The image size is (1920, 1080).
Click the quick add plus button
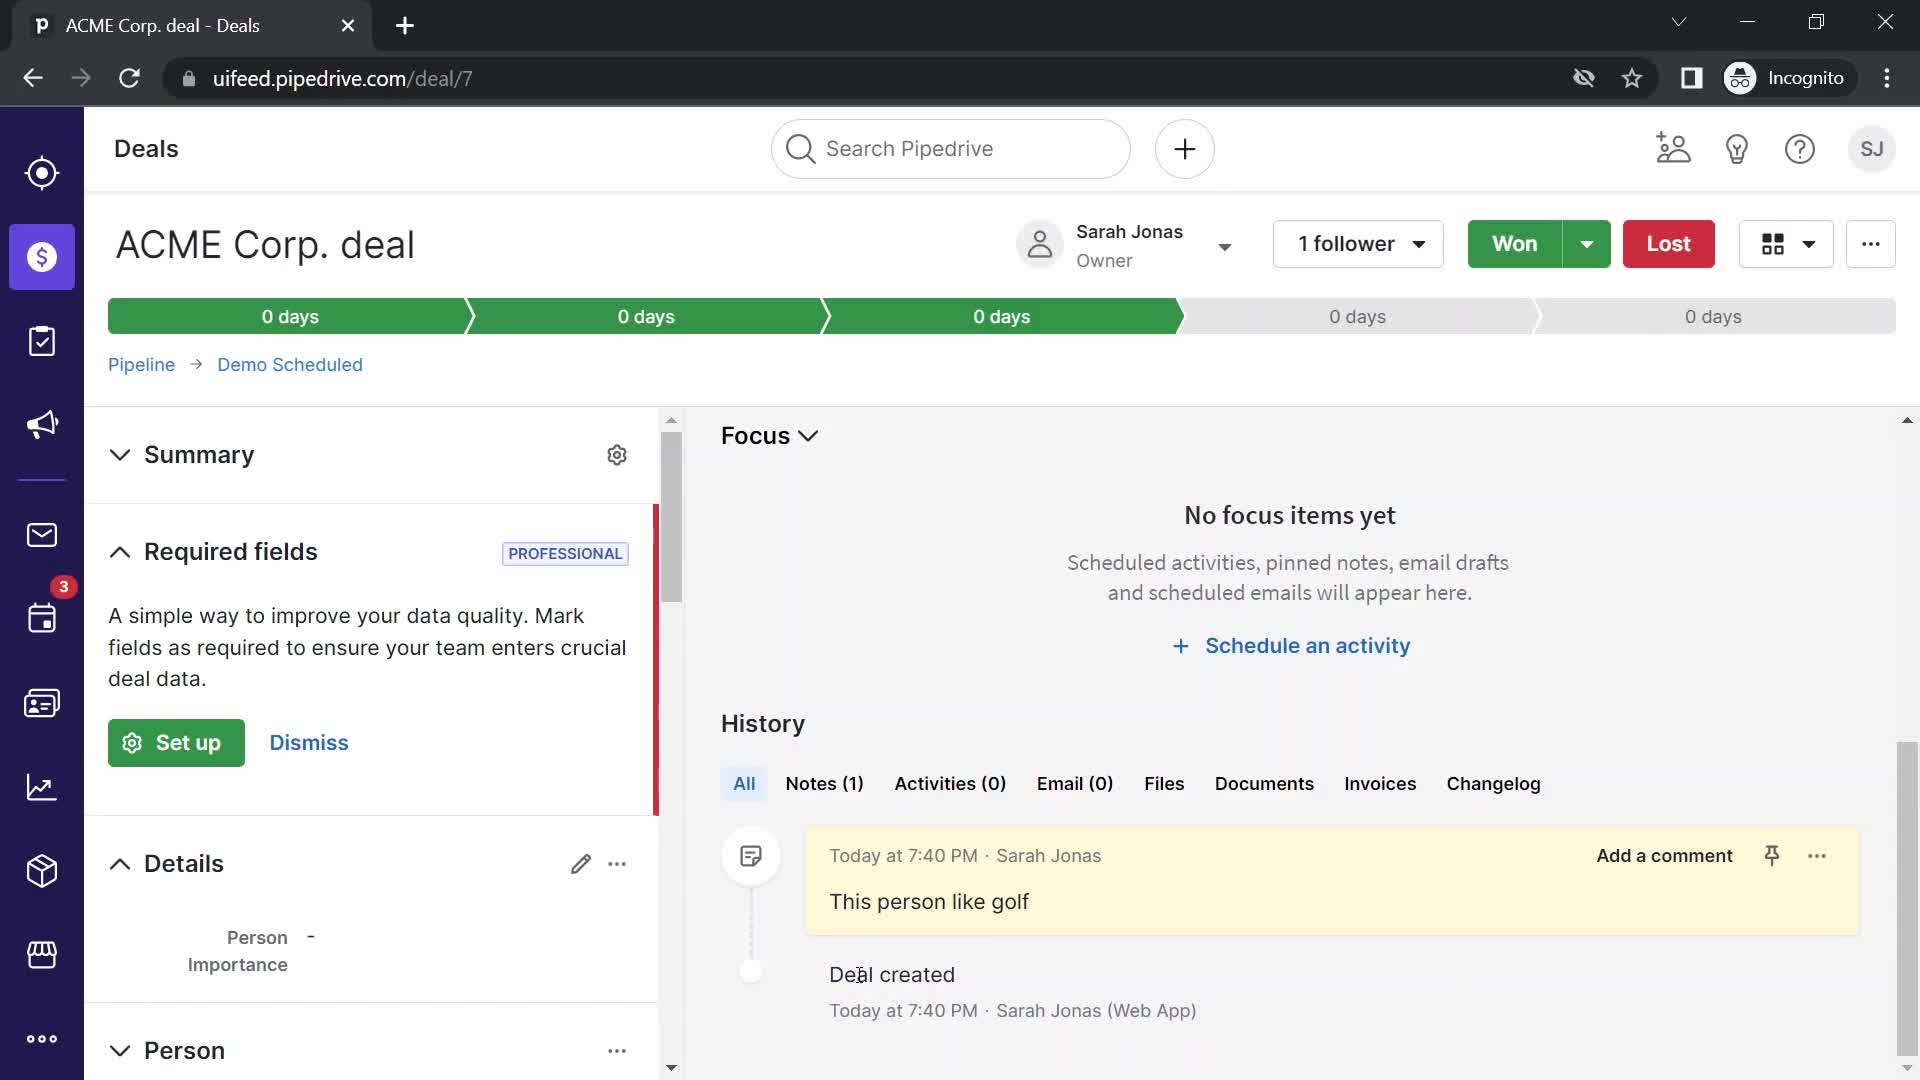click(1185, 149)
